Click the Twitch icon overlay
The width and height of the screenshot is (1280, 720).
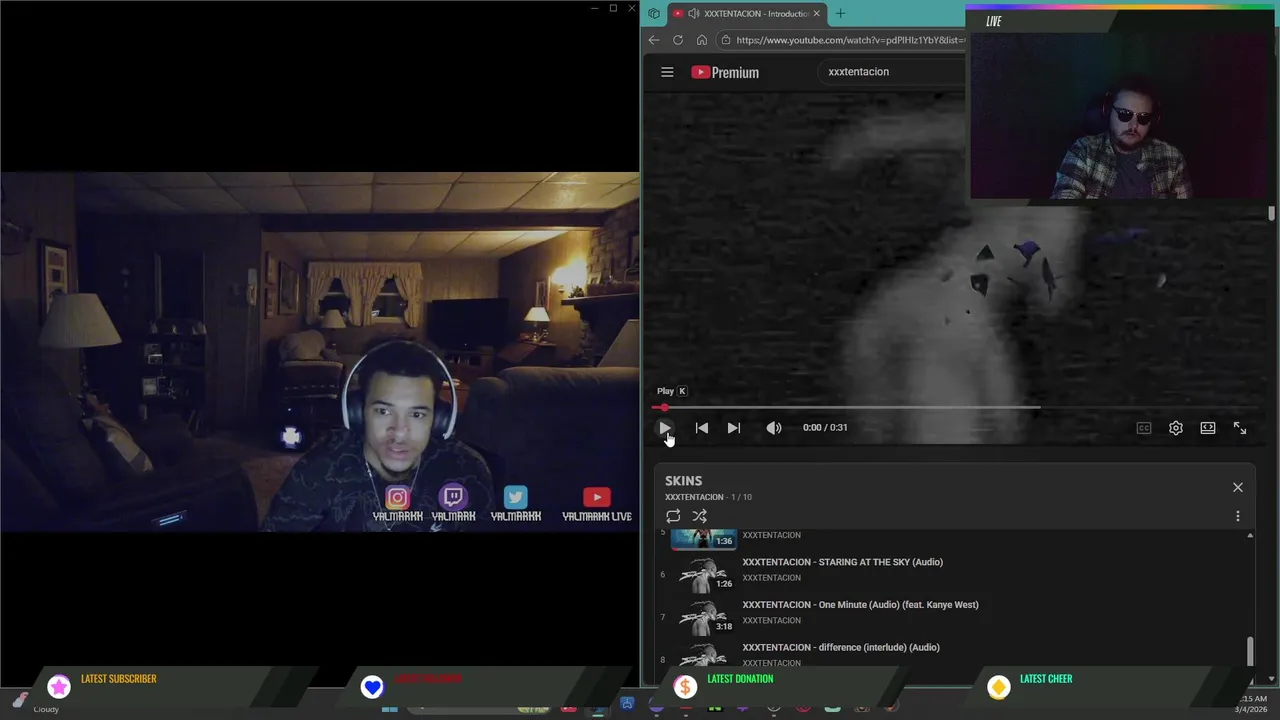(453, 497)
